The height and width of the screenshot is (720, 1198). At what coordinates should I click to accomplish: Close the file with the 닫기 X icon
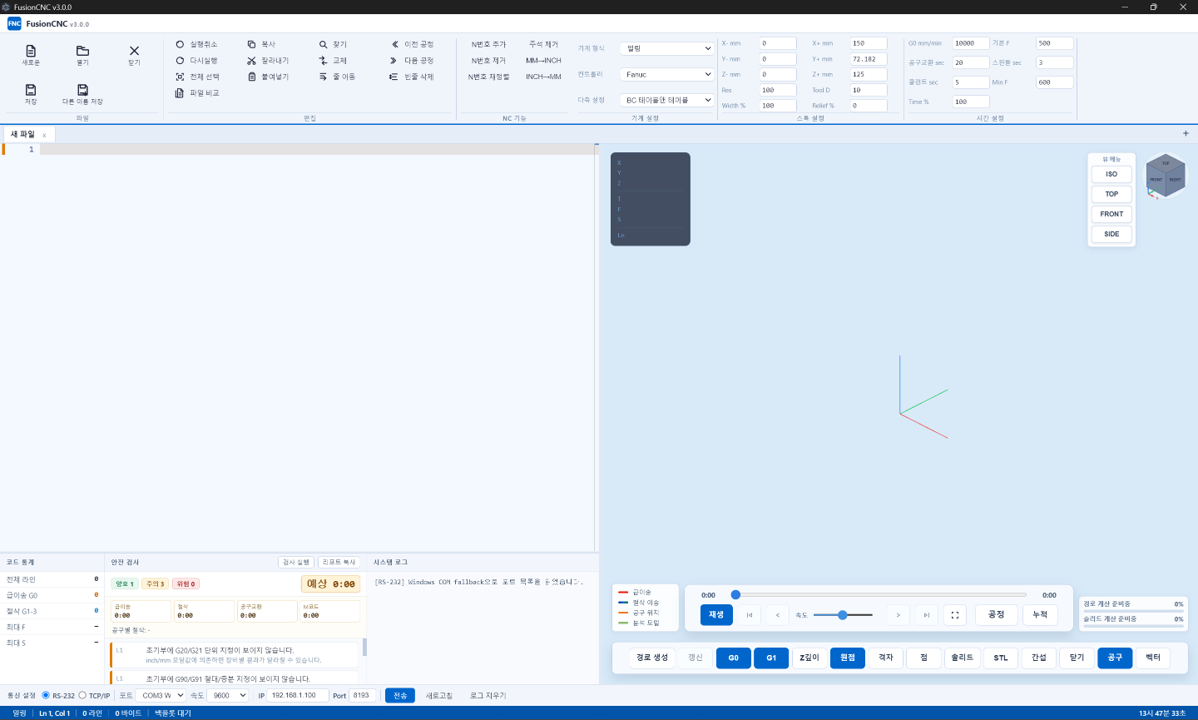coord(134,51)
